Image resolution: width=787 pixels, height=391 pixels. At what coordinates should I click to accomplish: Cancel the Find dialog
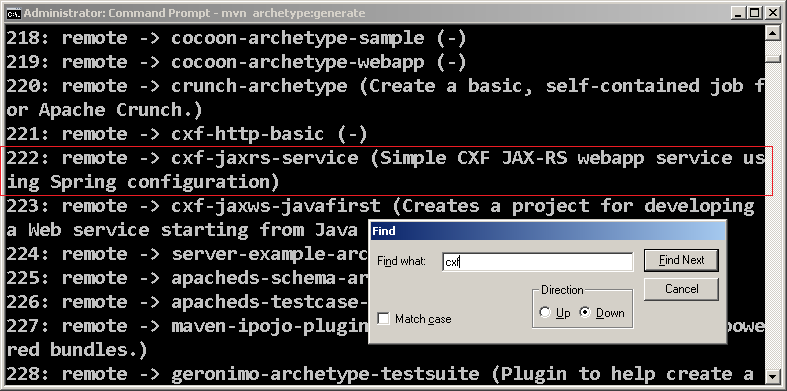681,289
